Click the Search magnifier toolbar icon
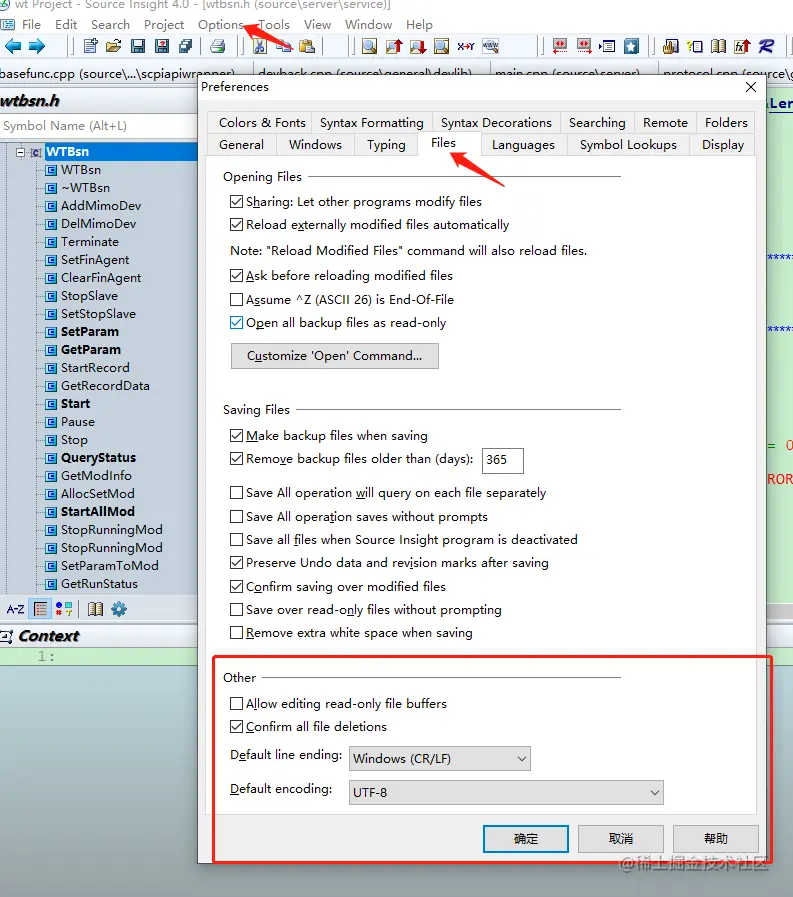 coord(370,46)
